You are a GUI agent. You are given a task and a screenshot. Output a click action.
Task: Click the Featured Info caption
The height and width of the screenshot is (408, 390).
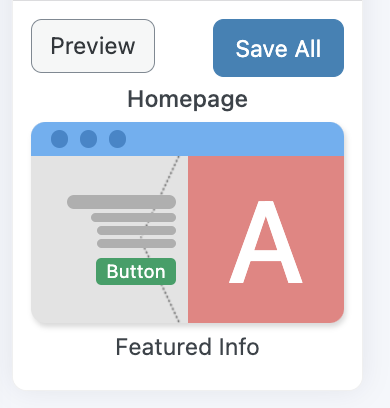tap(187, 347)
